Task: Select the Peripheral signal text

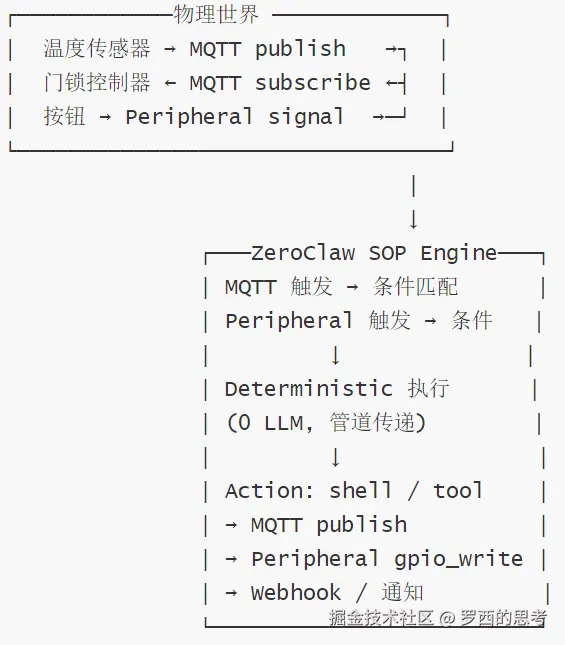Action: [x=234, y=116]
